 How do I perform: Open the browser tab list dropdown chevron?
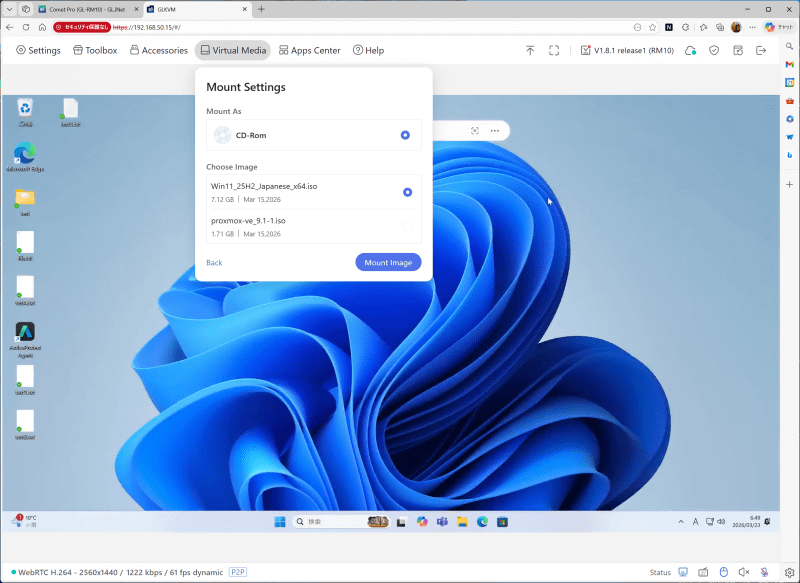click(x=10, y=9)
